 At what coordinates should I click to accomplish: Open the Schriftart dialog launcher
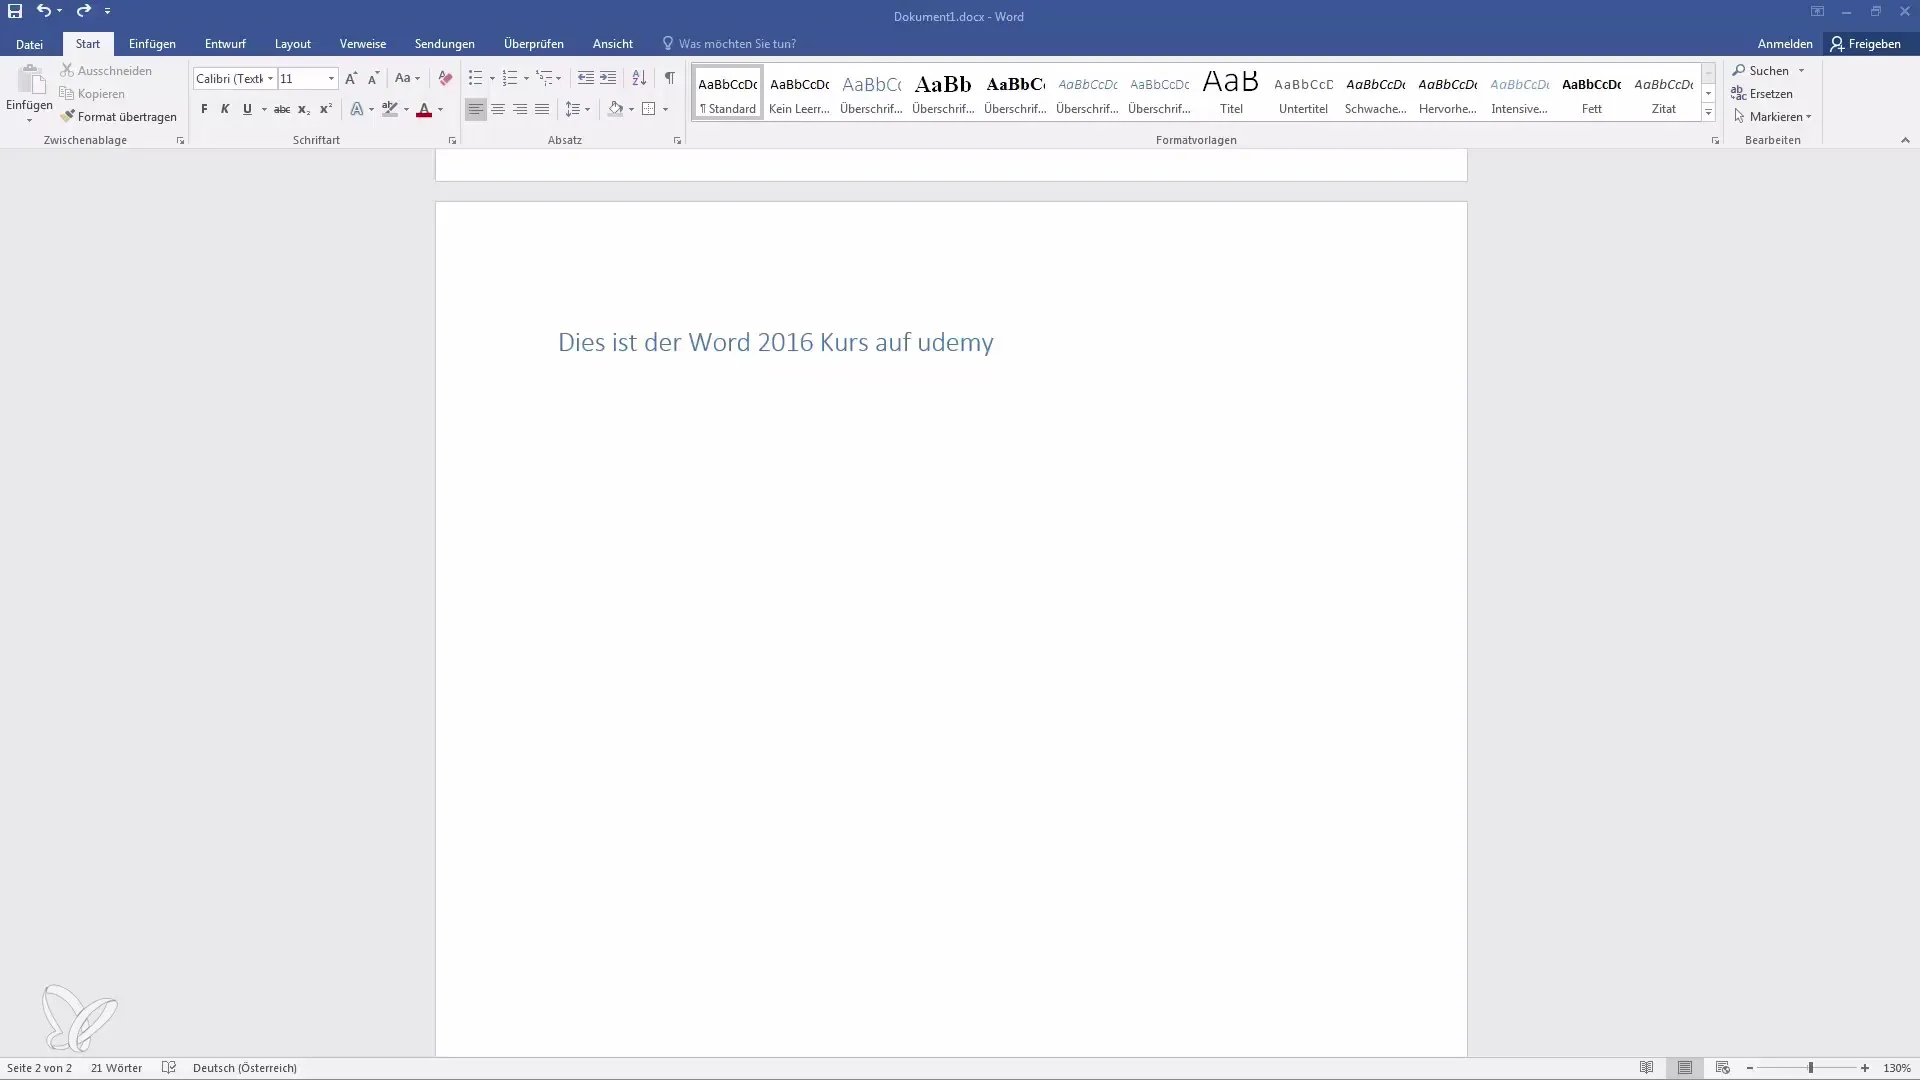pos(452,141)
